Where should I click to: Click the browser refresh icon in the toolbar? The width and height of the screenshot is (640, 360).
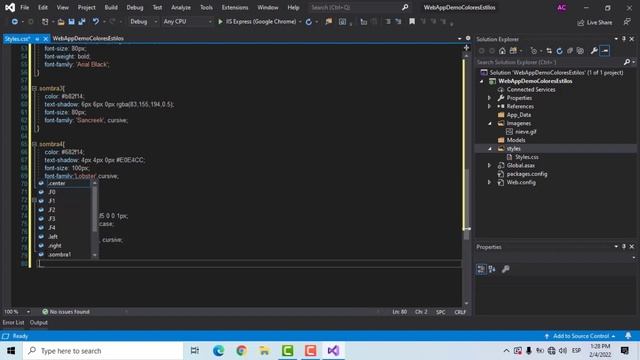coord(309,22)
